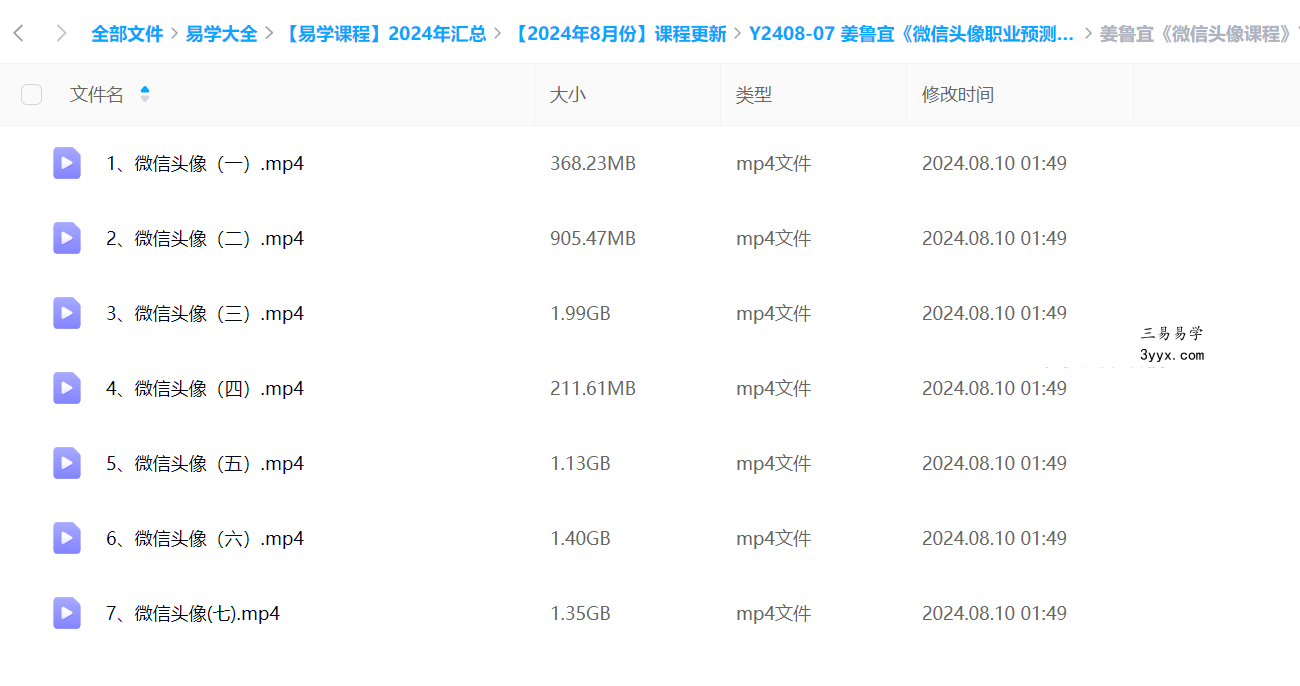Click modified time in 微信头像（六） row
The height and width of the screenshot is (686, 1300).
point(994,538)
